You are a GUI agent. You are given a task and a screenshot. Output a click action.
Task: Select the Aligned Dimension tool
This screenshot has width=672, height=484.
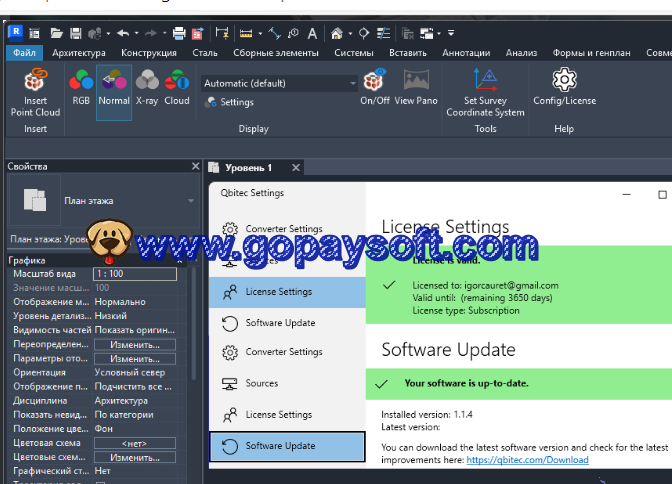tap(274, 33)
